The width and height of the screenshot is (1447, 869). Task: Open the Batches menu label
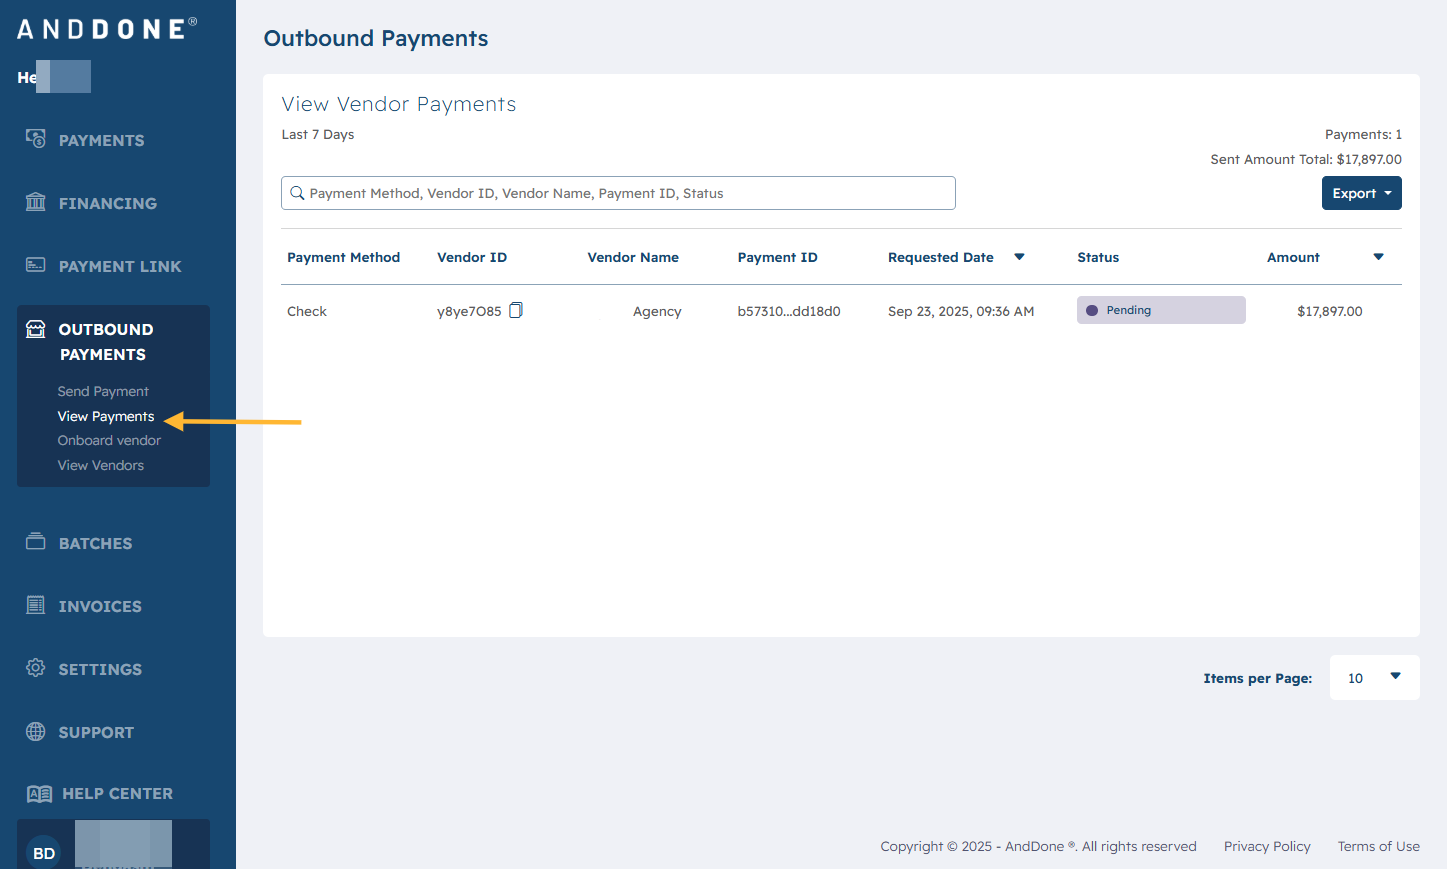pyautogui.click(x=95, y=543)
